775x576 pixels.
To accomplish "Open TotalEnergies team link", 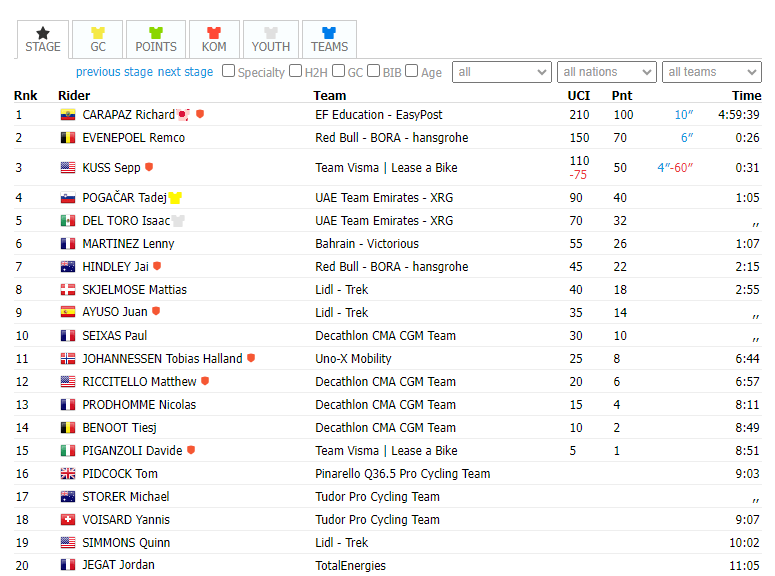I will click(x=350, y=565).
